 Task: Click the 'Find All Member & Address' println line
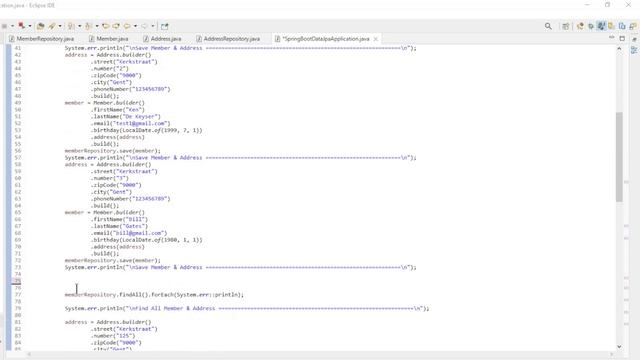[x=247, y=309]
